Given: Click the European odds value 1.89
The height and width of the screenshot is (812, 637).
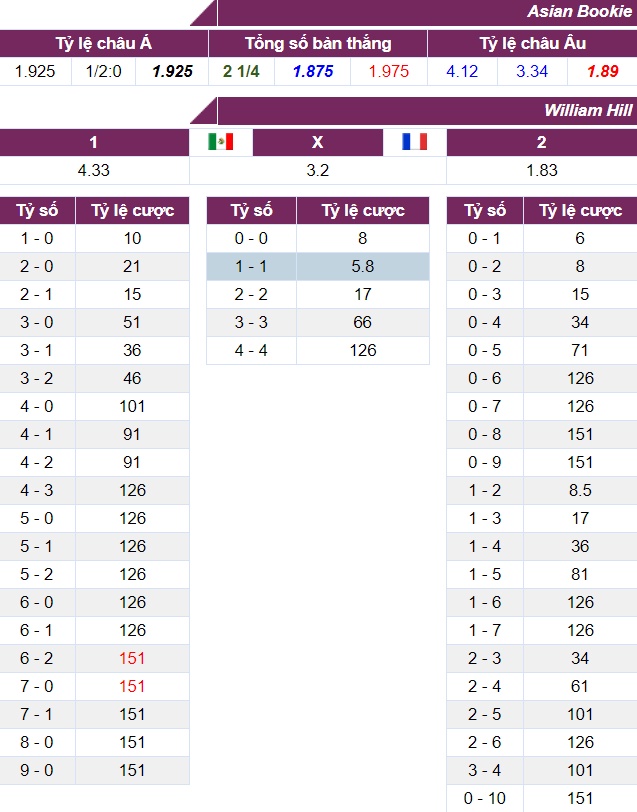Looking at the screenshot, I should click(x=602, y=72).
